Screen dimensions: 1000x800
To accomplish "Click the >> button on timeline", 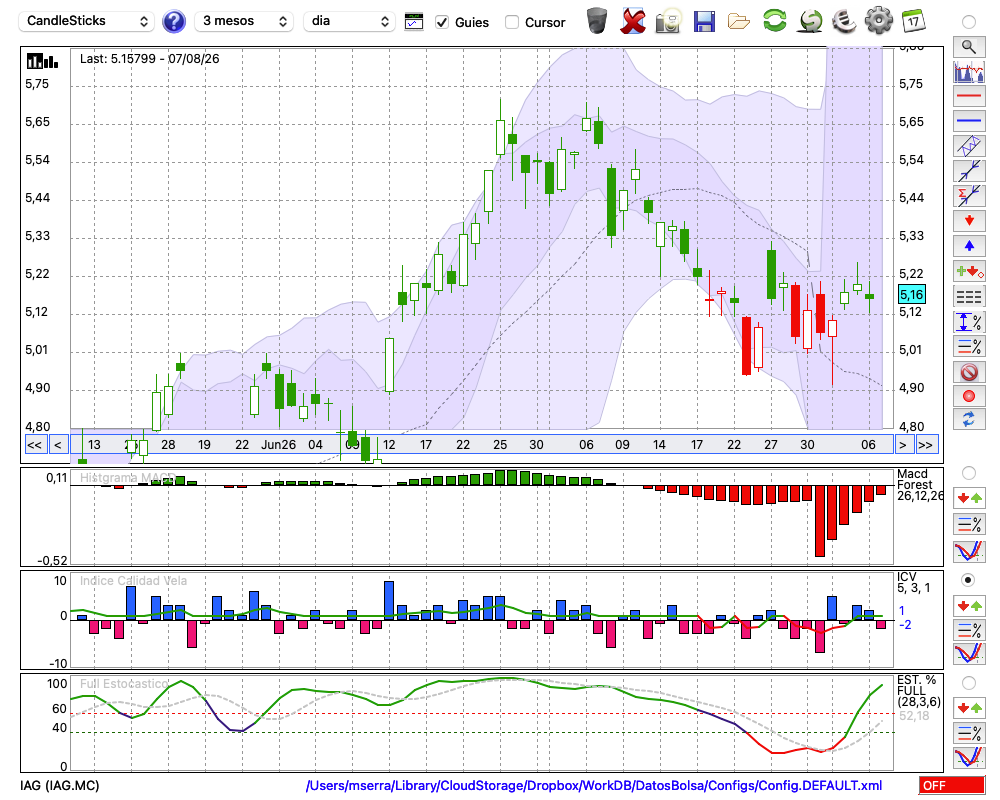I will (x=925, y=445).
